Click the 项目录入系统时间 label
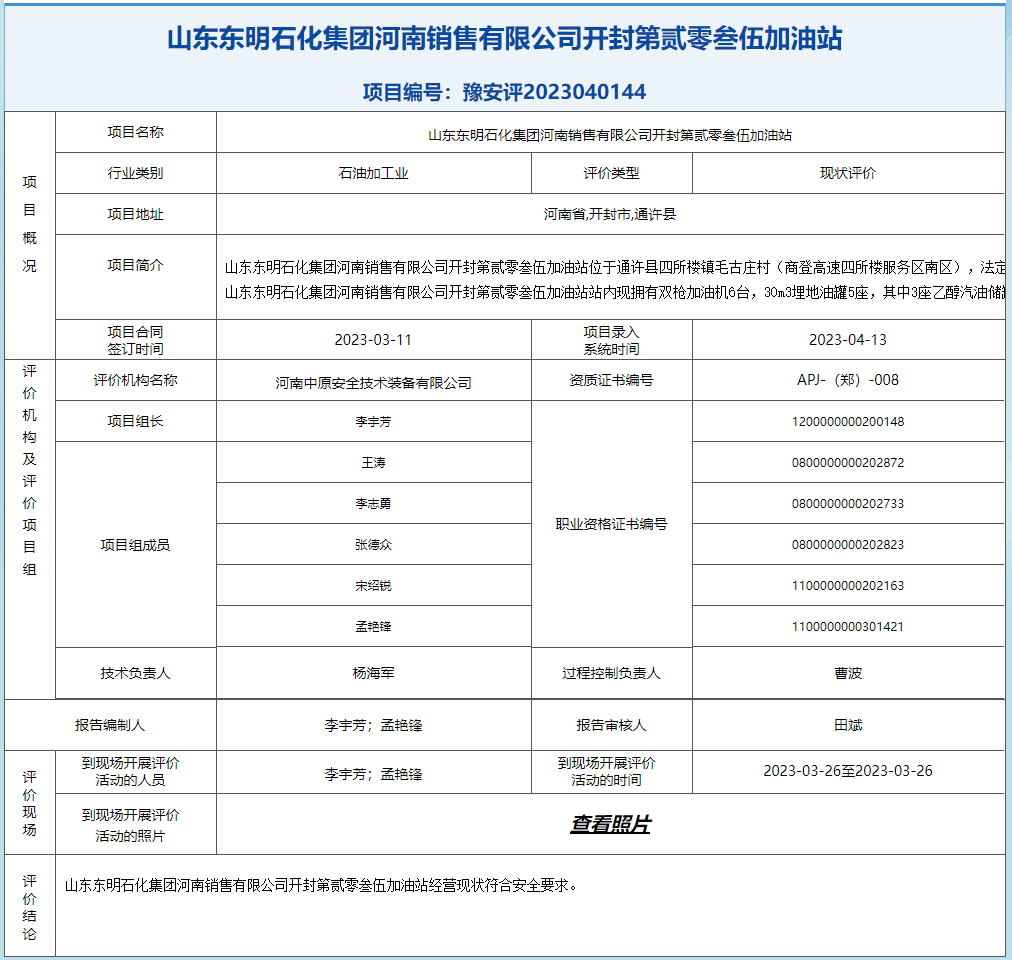 pos(611,340)
